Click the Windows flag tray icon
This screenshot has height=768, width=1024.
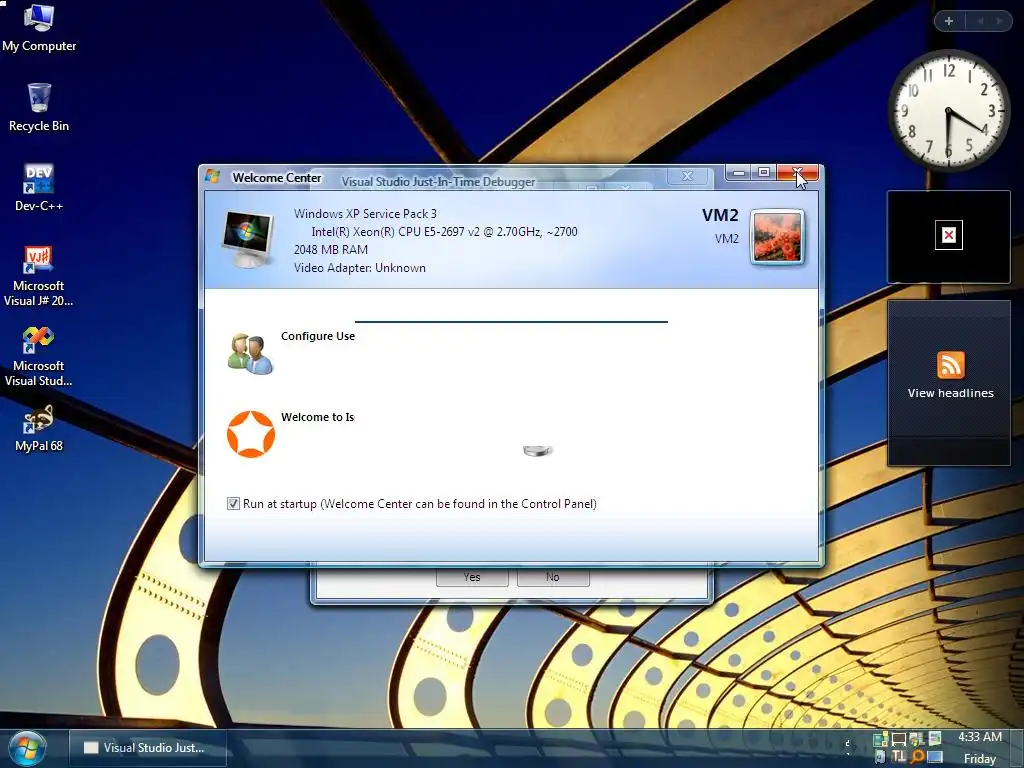click(x=916, y=739)
